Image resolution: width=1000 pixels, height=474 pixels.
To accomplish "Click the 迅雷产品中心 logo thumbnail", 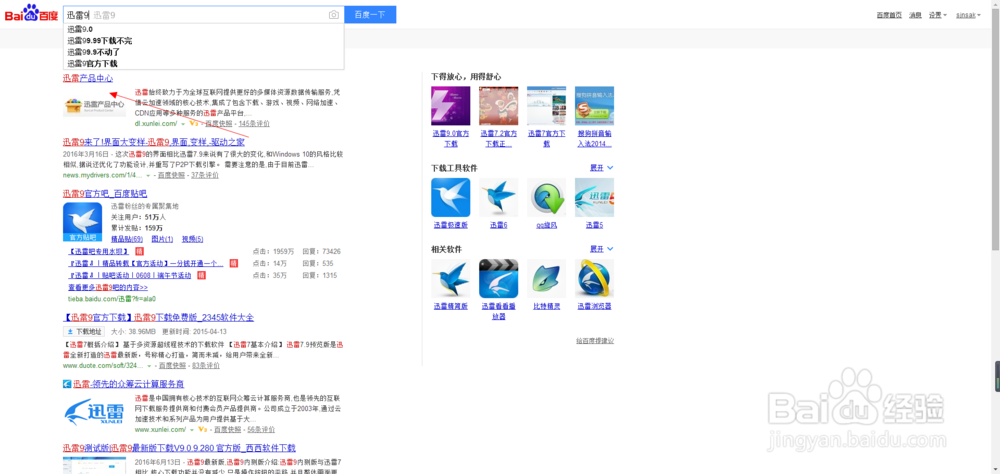I will pyautogui.click(x=94, y=103).
